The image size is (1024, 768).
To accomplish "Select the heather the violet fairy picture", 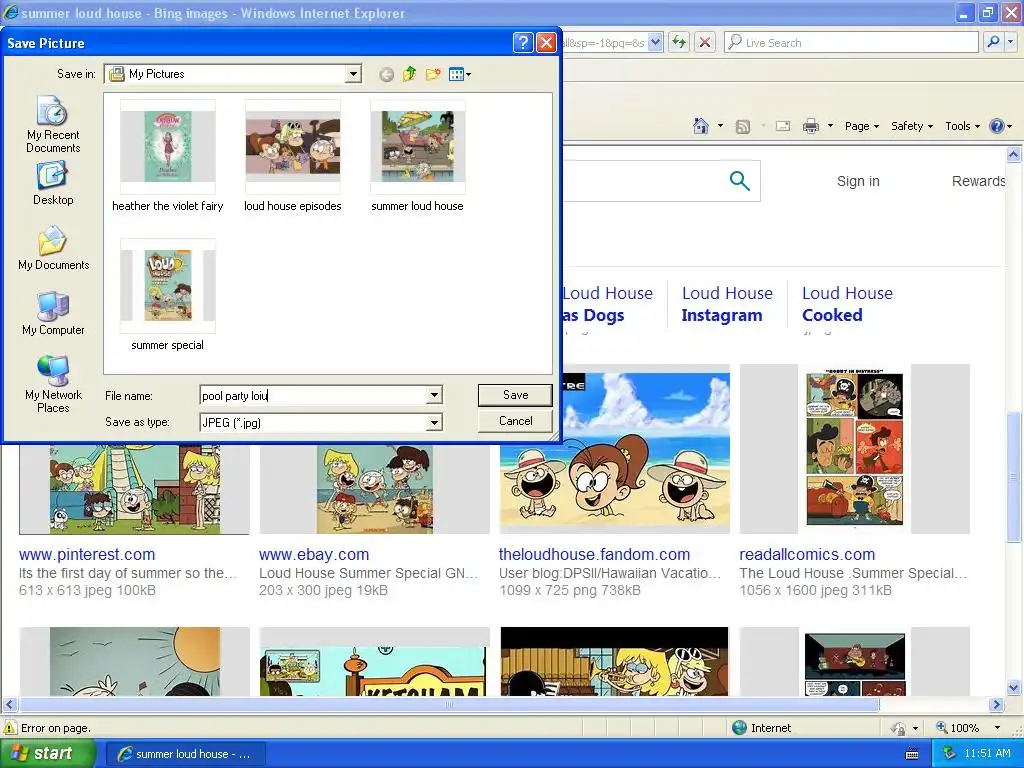I will pos(168,157).
